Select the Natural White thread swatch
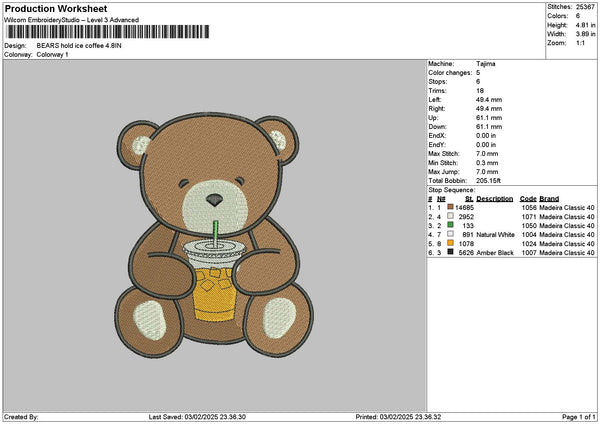 tap(450, 234)
